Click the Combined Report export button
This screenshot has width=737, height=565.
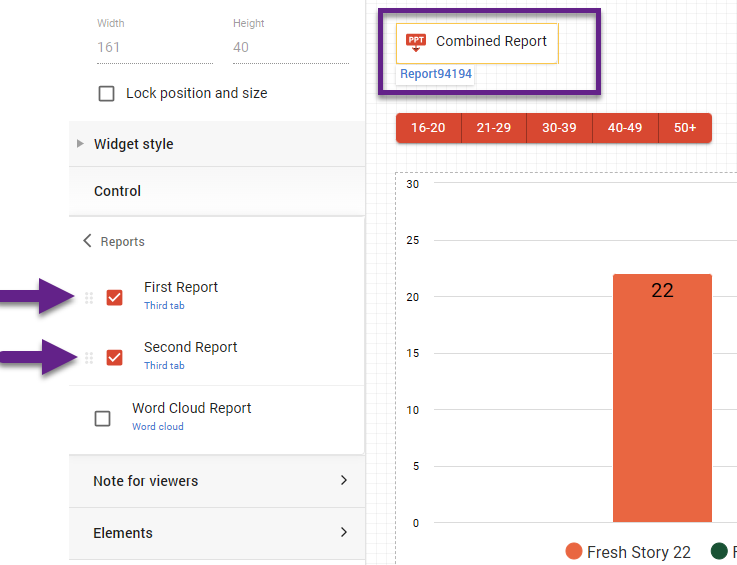(478, 42)
